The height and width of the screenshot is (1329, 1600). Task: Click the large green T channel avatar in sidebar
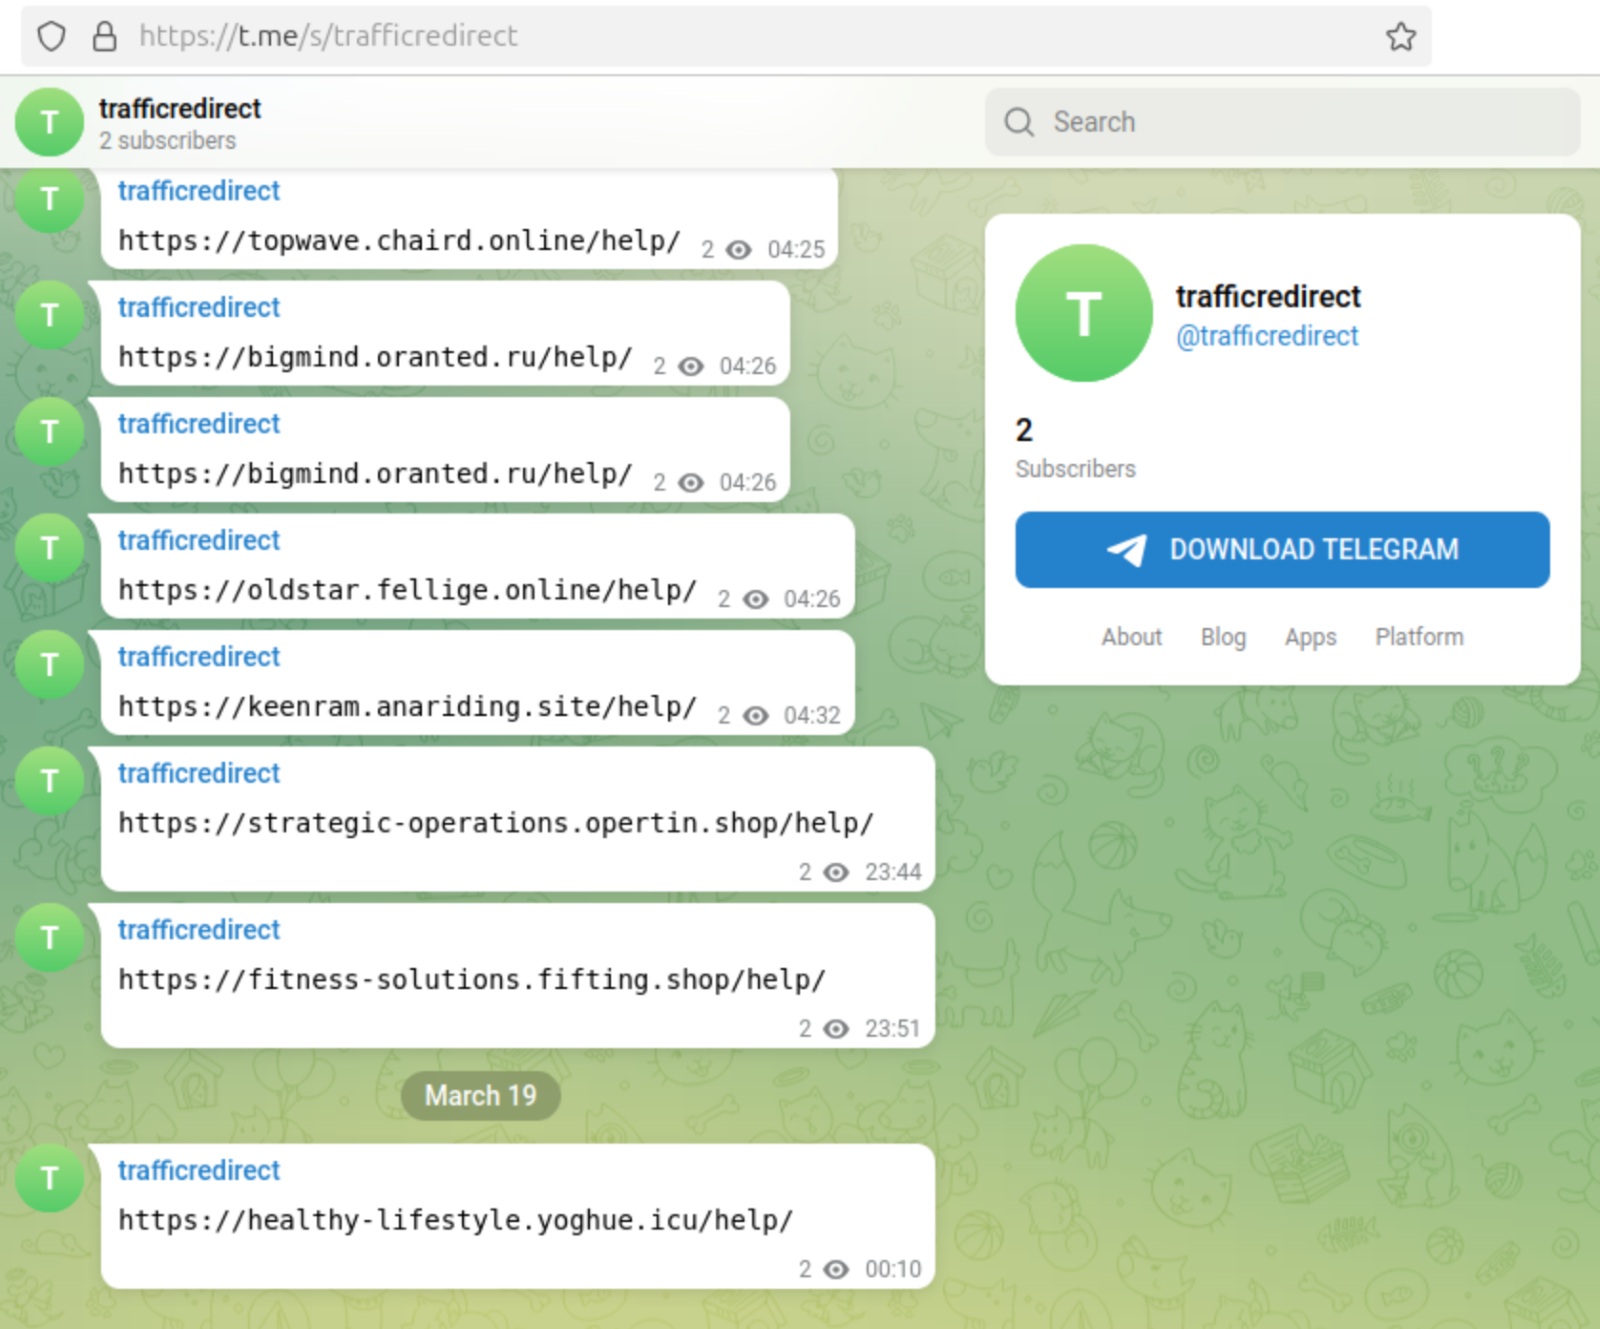[1083, 313]
